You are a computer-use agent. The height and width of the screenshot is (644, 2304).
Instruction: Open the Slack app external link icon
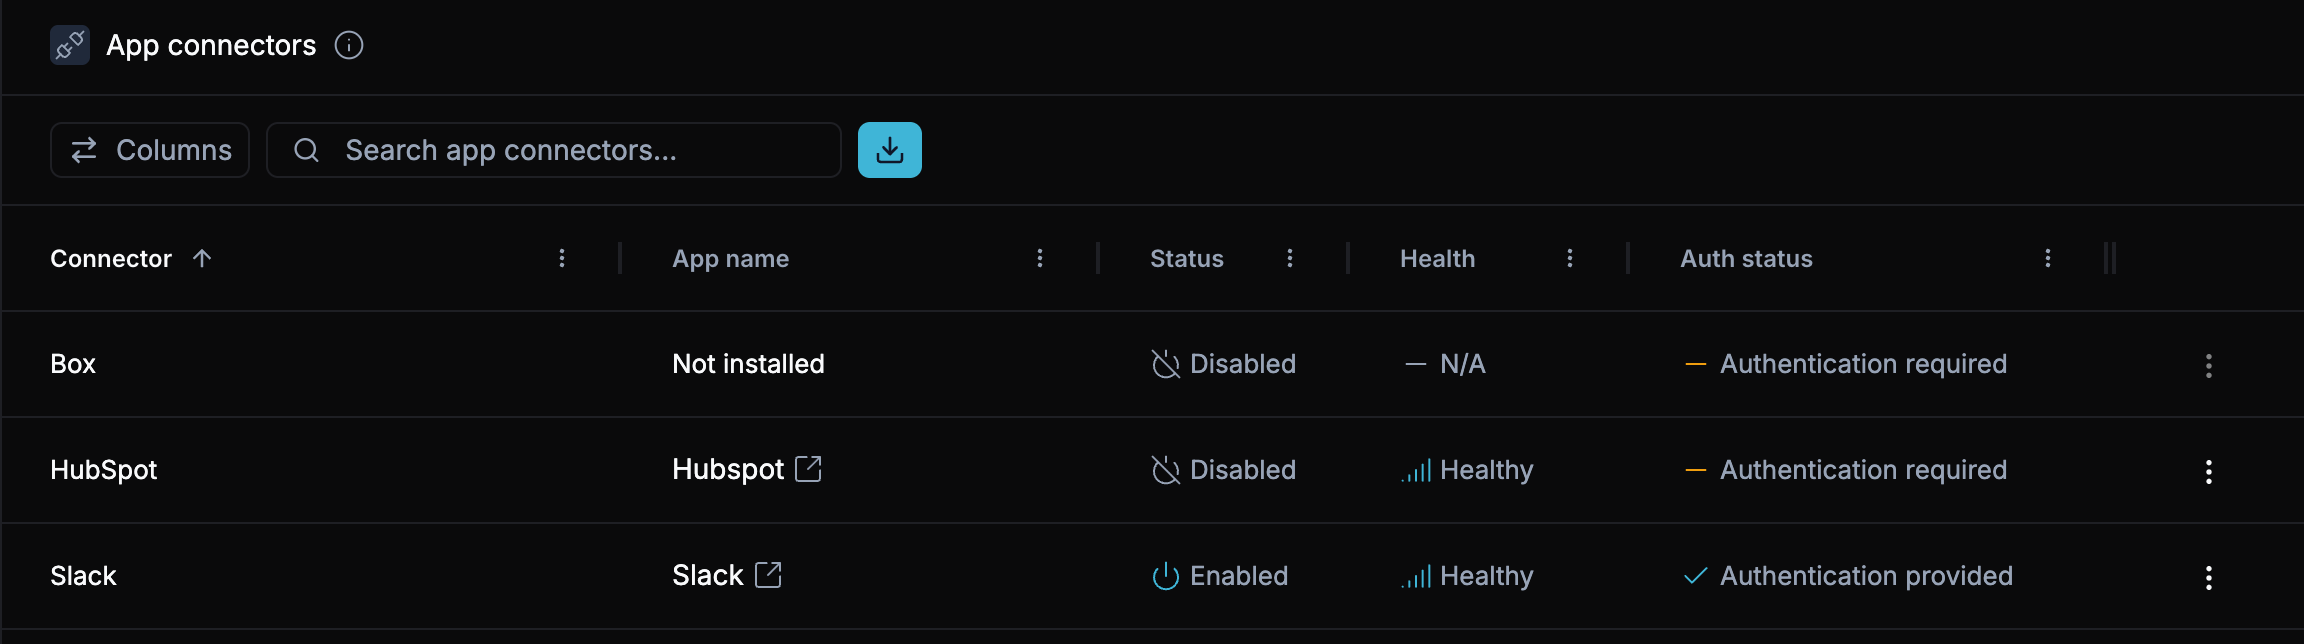coord(768,575)
